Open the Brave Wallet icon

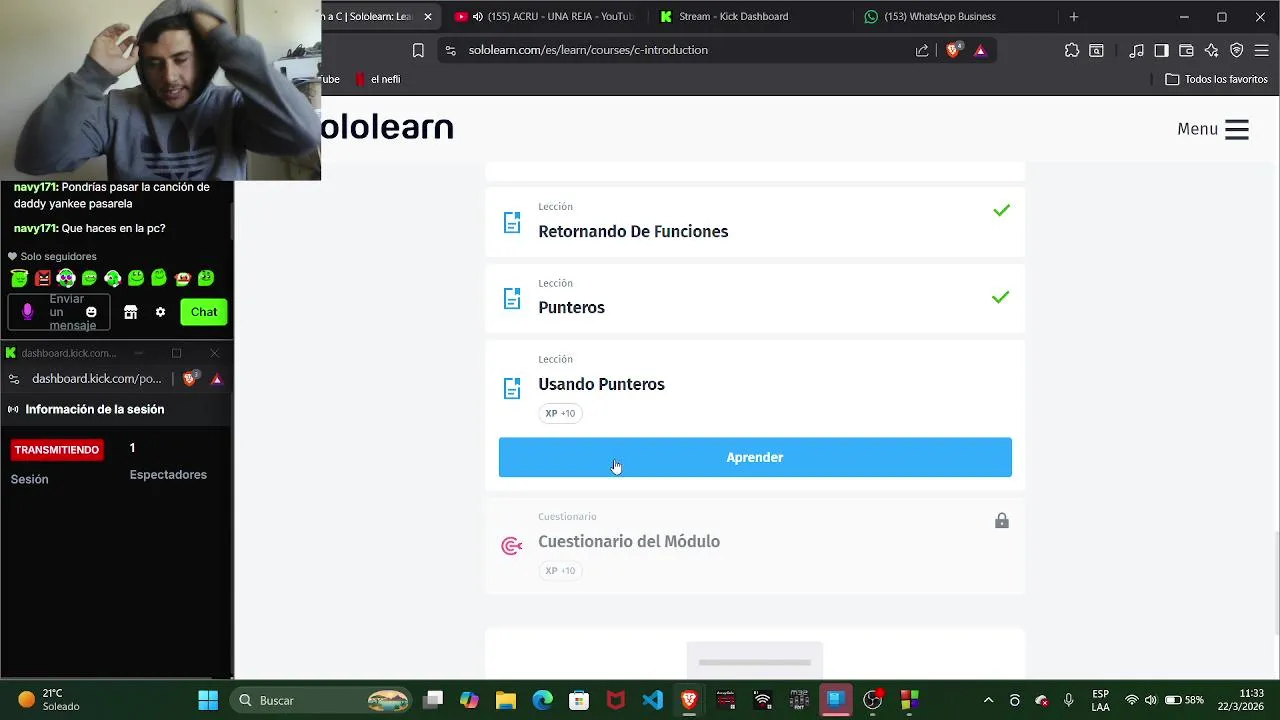tap(1186, 50)
